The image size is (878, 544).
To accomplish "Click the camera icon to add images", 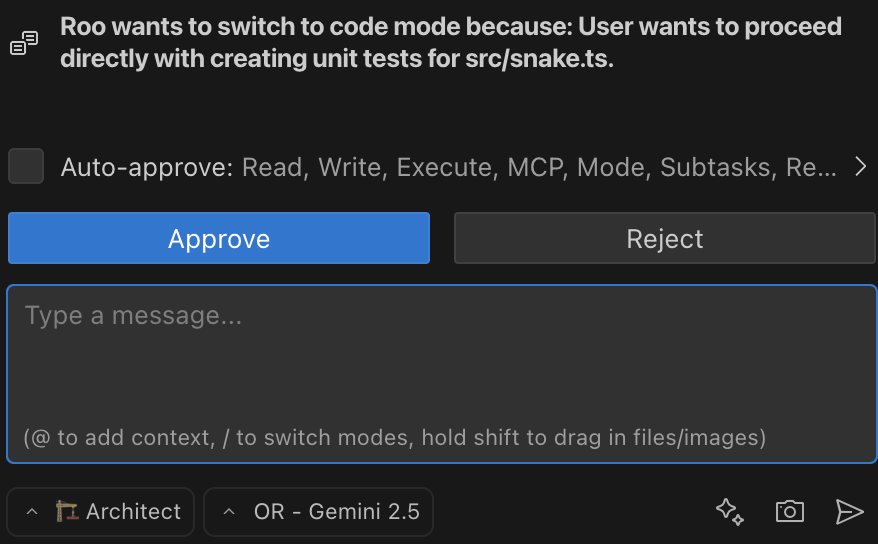I will [x=789, y=512].
